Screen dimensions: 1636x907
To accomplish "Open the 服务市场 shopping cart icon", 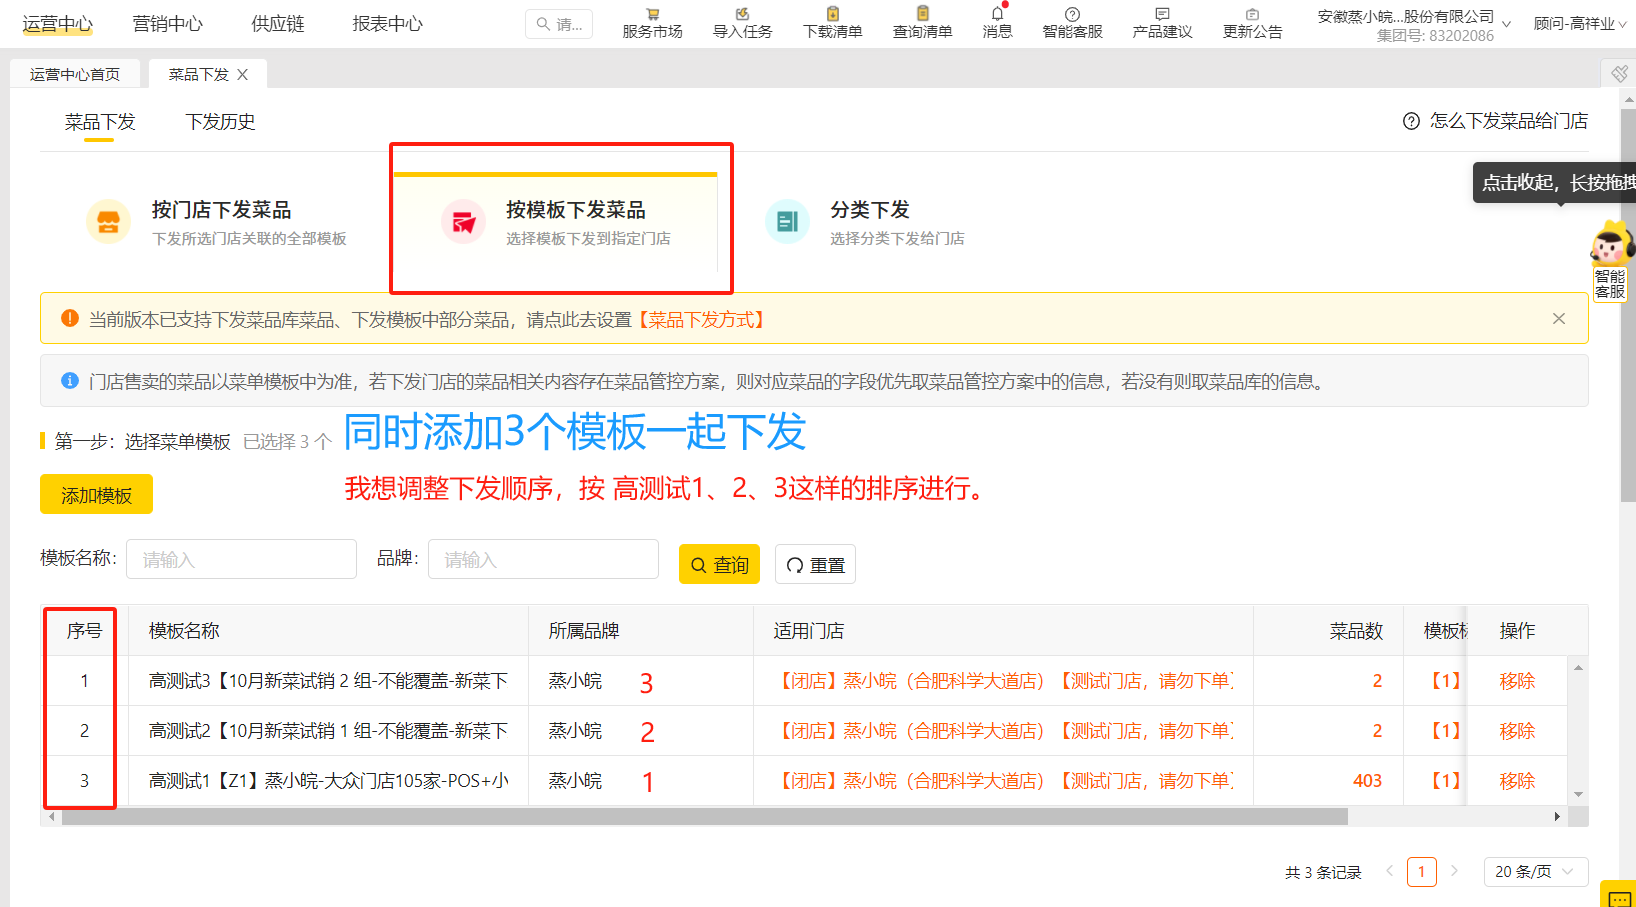I will (x=652, y=15).
